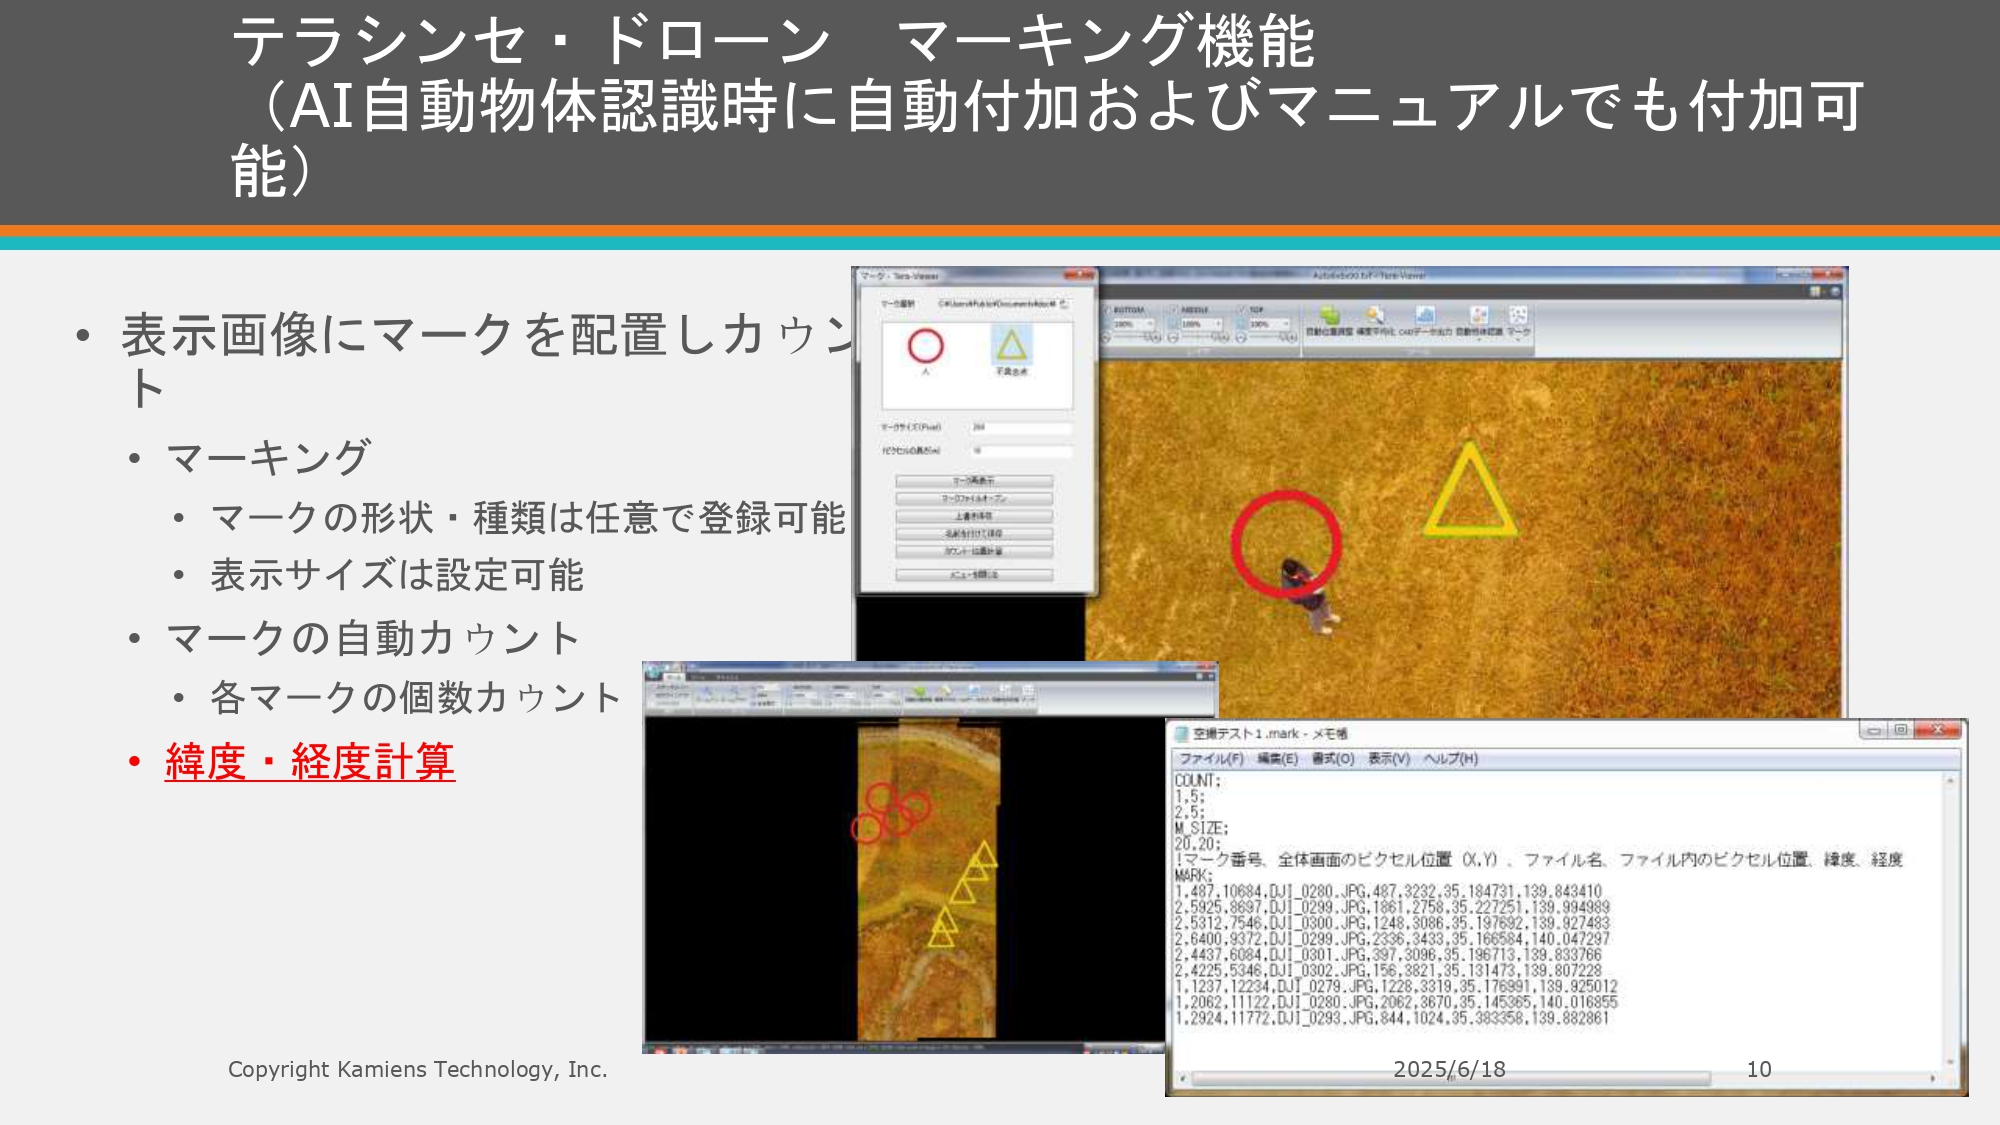Open the BOTTOM opacity percentage dropdown
This screenshot has width=2000, height=1125.
tap(1150, 324)
